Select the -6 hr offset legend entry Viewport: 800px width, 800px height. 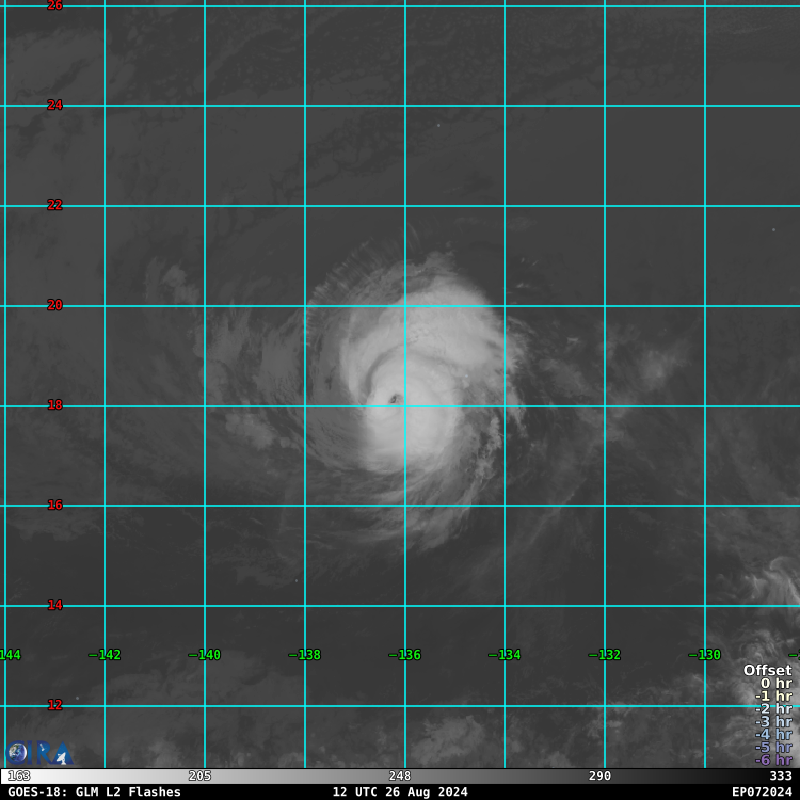[x=773, y=760]
